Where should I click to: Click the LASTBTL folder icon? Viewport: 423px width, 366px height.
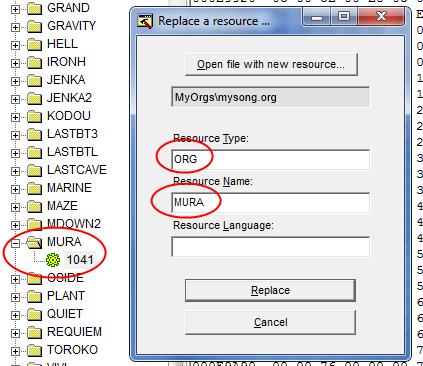[34, 153]
